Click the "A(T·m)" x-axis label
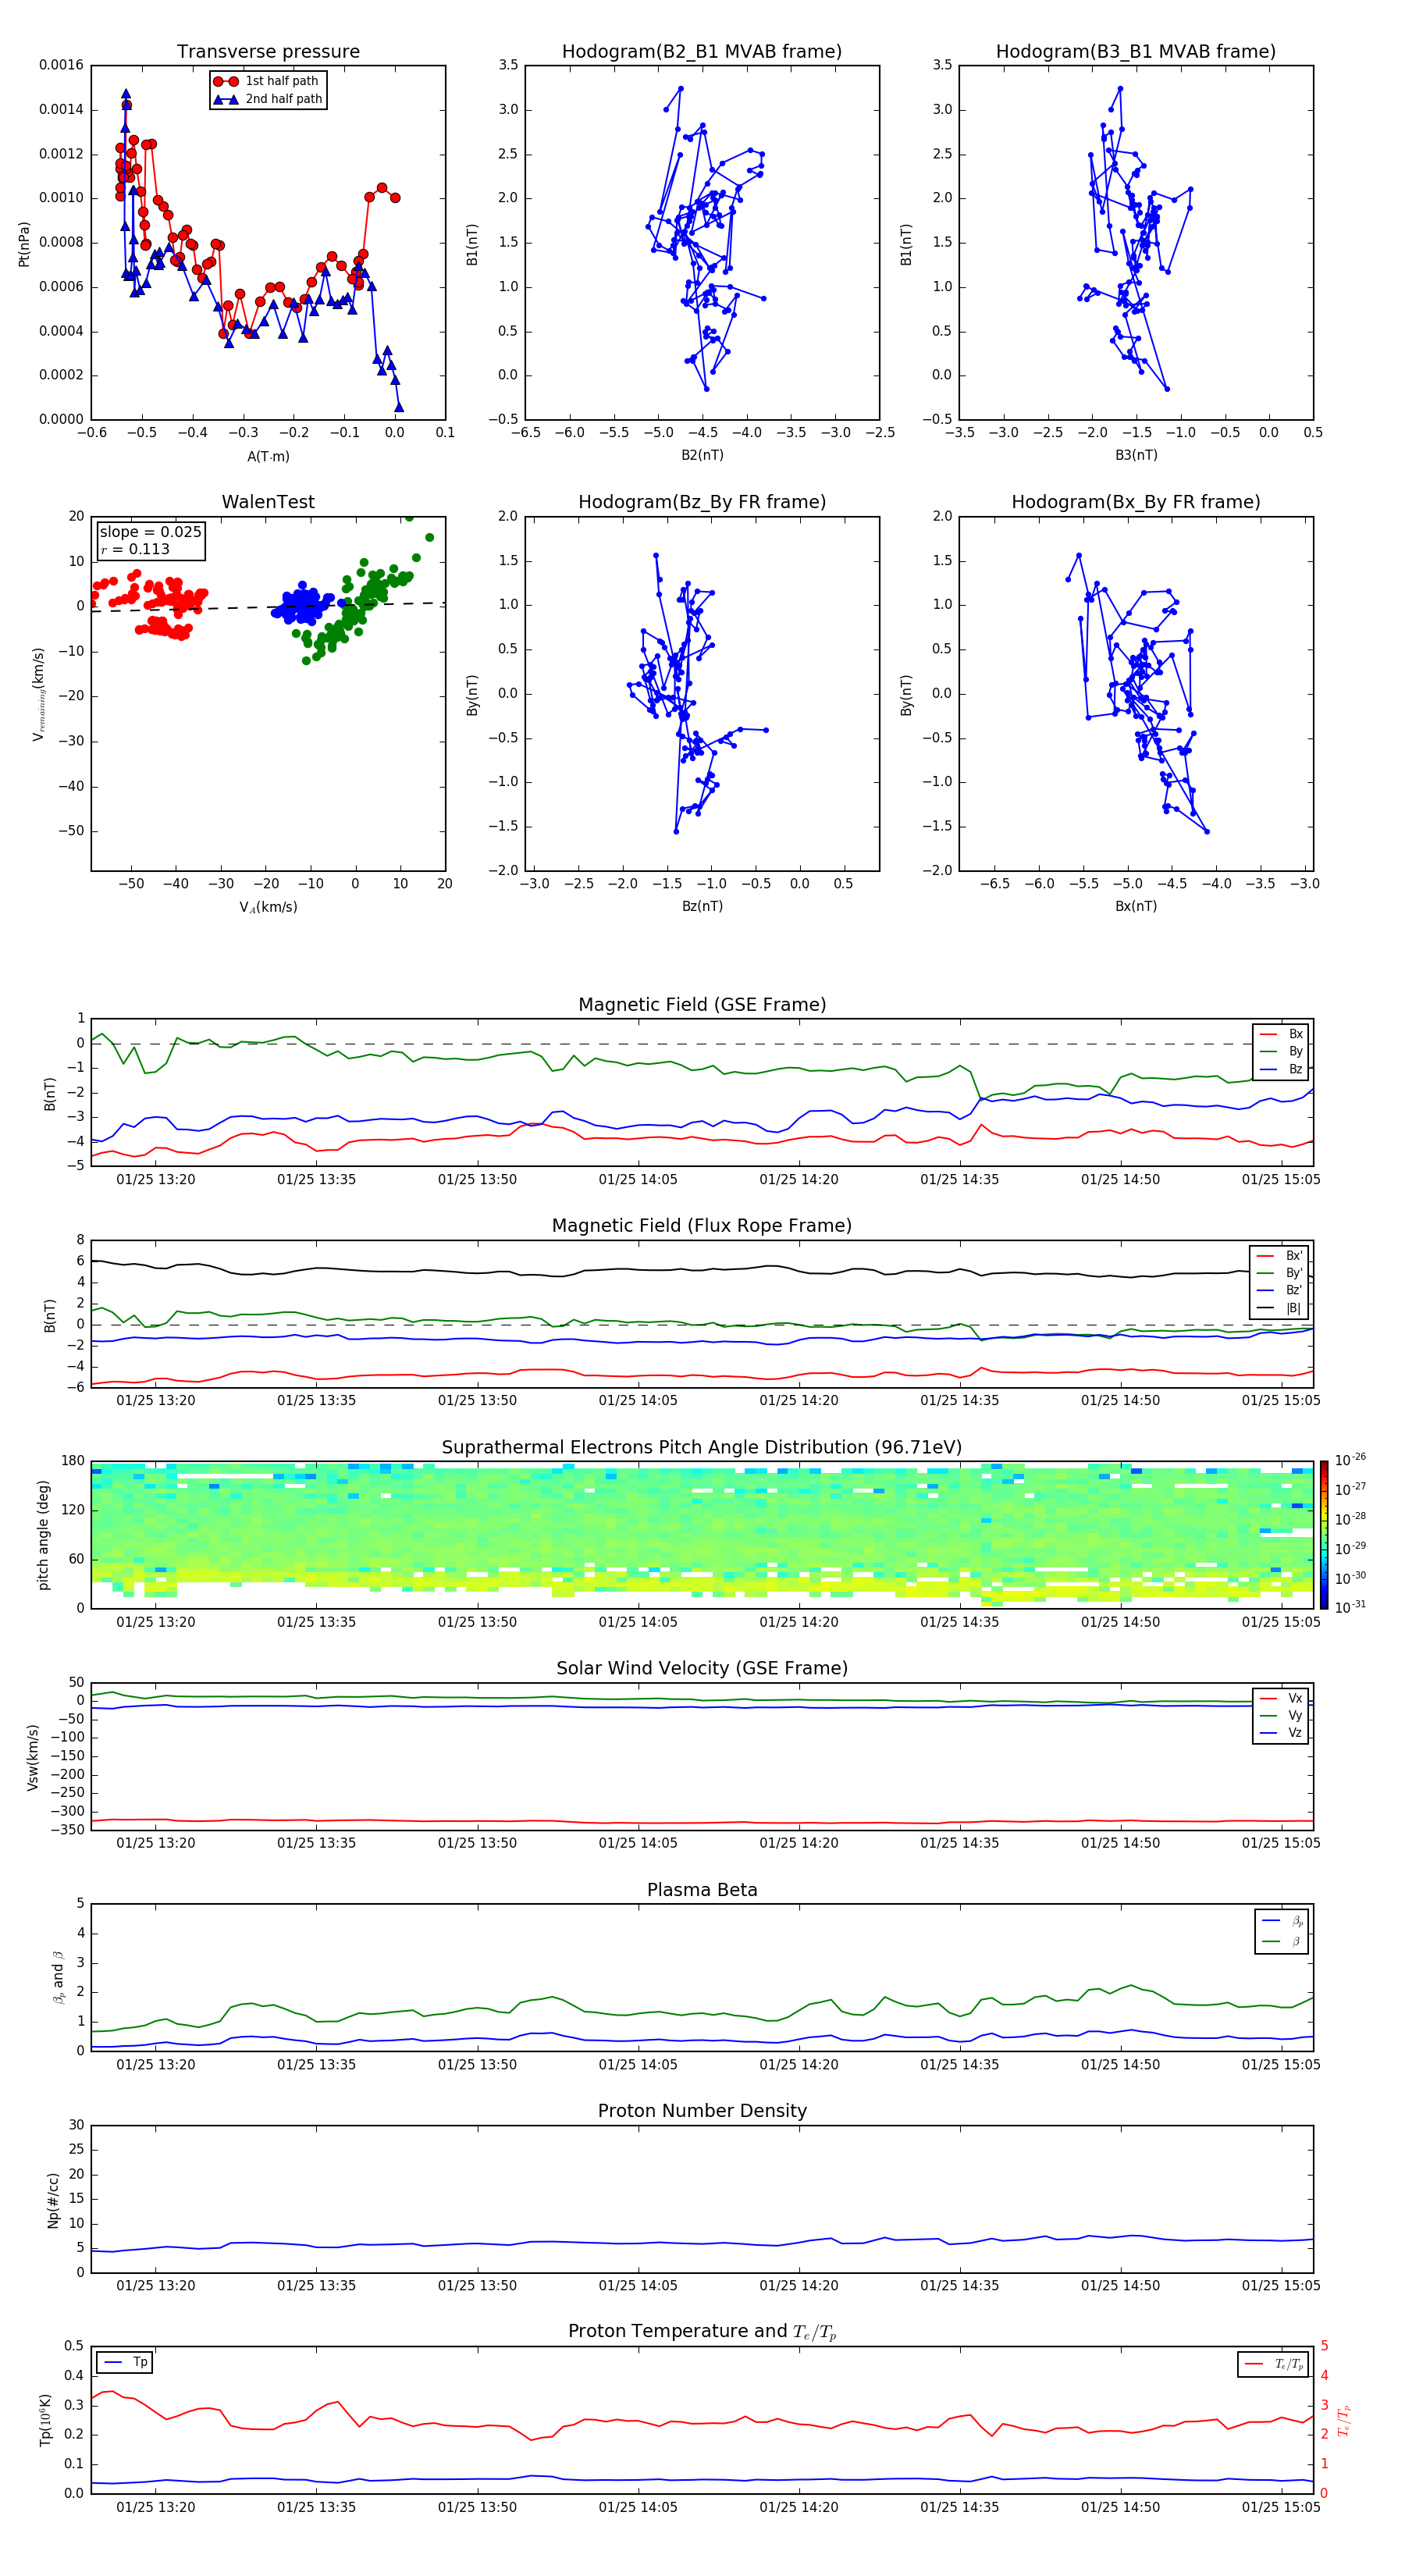The width and height of the screenshot is (1405, 2576). pyautogui.click(x=268, y=456)
